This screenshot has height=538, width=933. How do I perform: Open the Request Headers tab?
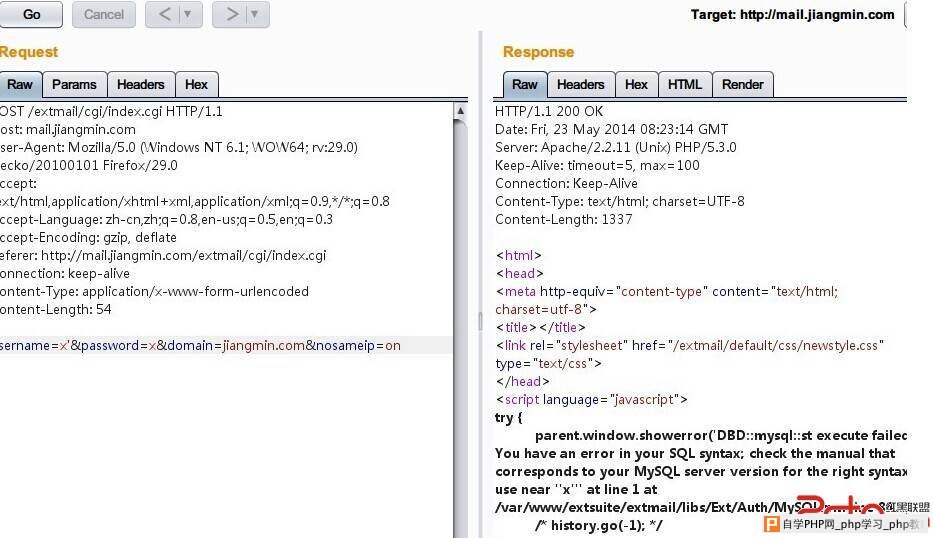(141, 85)
